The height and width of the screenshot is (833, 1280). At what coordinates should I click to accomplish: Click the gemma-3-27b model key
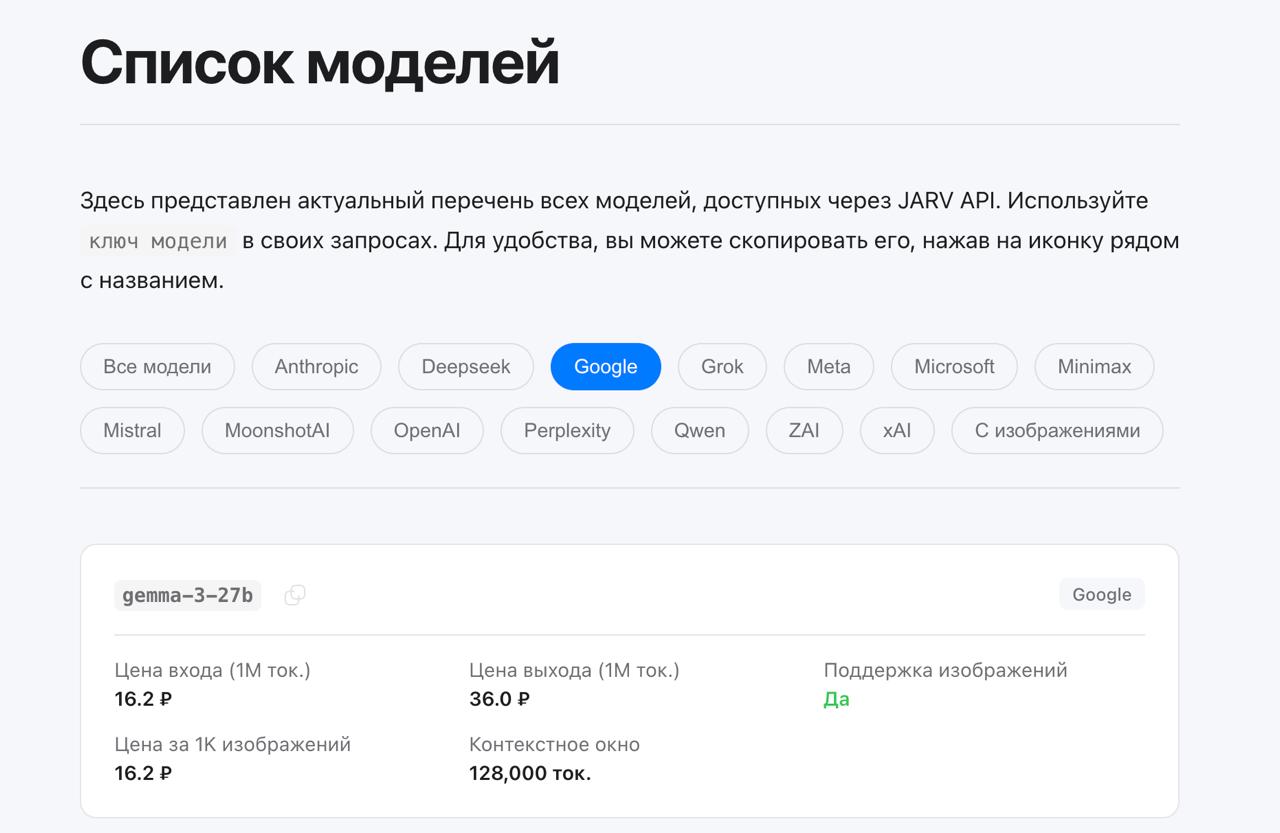pos(188,596)
